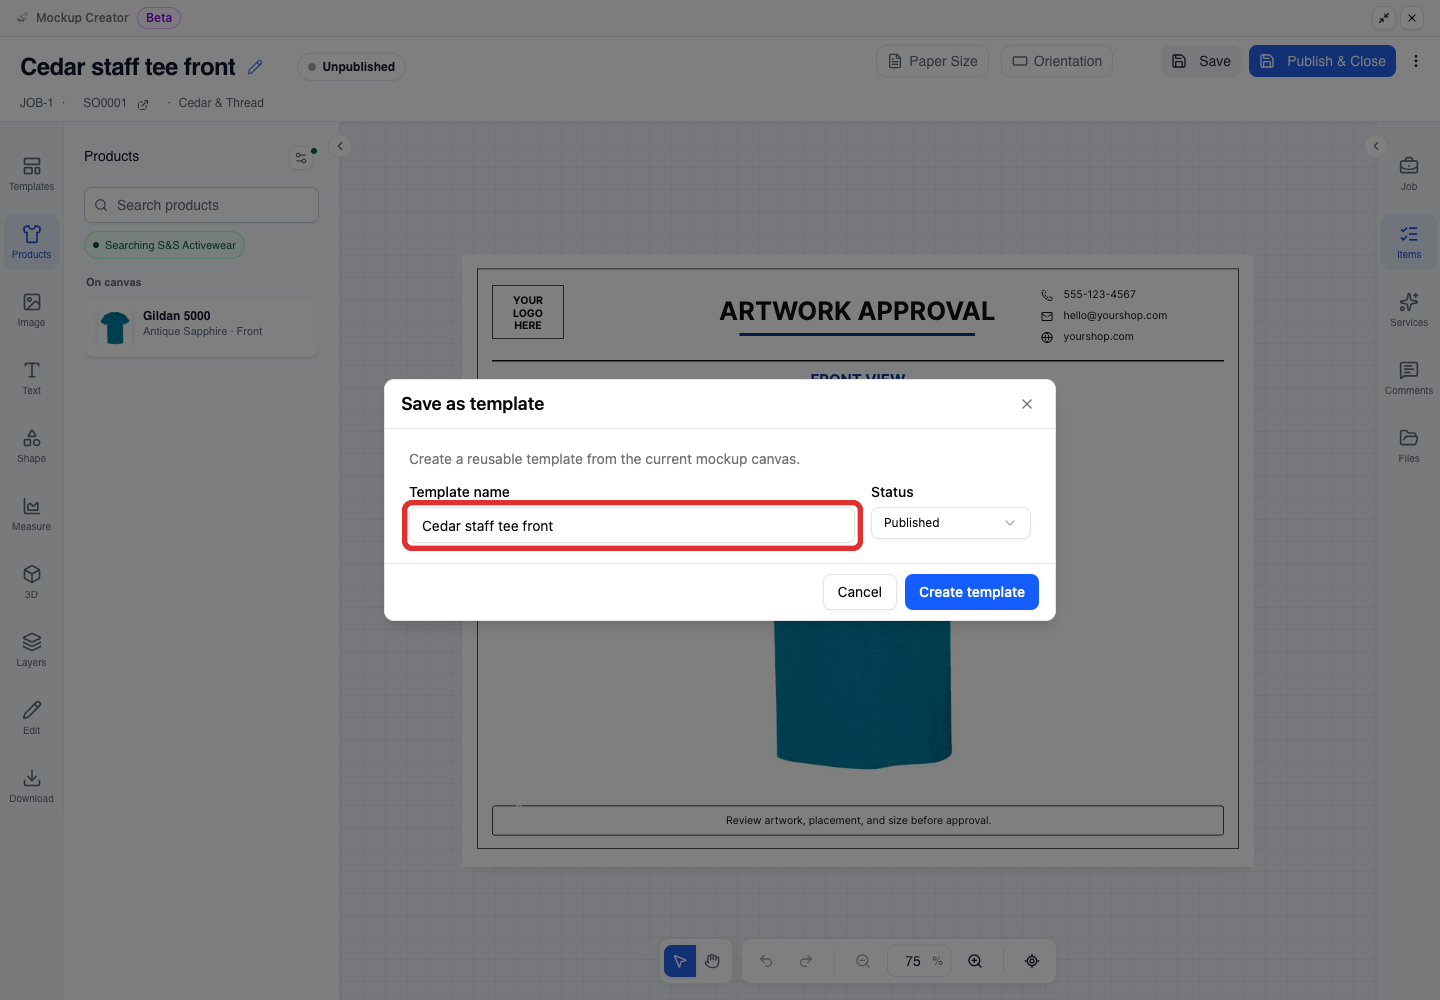Collapse the right side panel chevron
Viewport: 1440px width, 1000px height.
(1376, 146)
